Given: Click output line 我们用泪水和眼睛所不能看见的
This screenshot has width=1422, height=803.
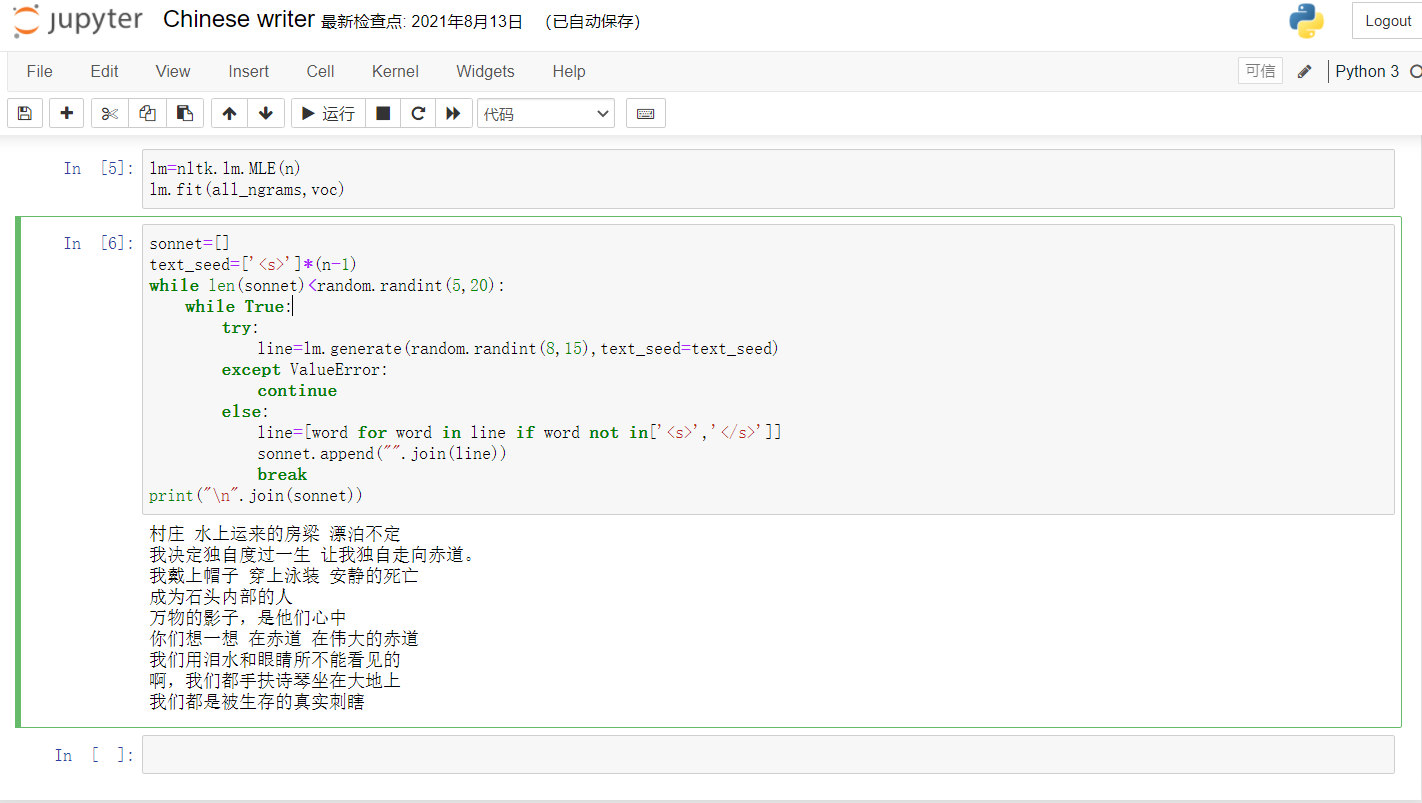Looking at the screenshot, I should (x=275, y=660).
